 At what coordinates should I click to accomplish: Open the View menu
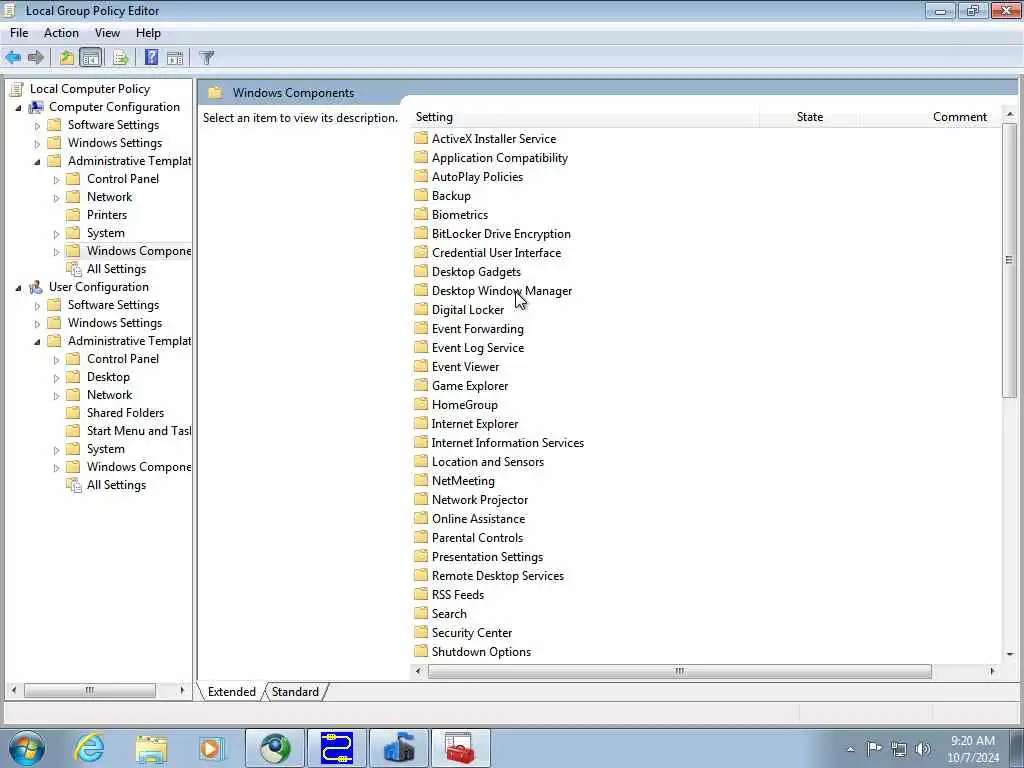coord(107,33)
